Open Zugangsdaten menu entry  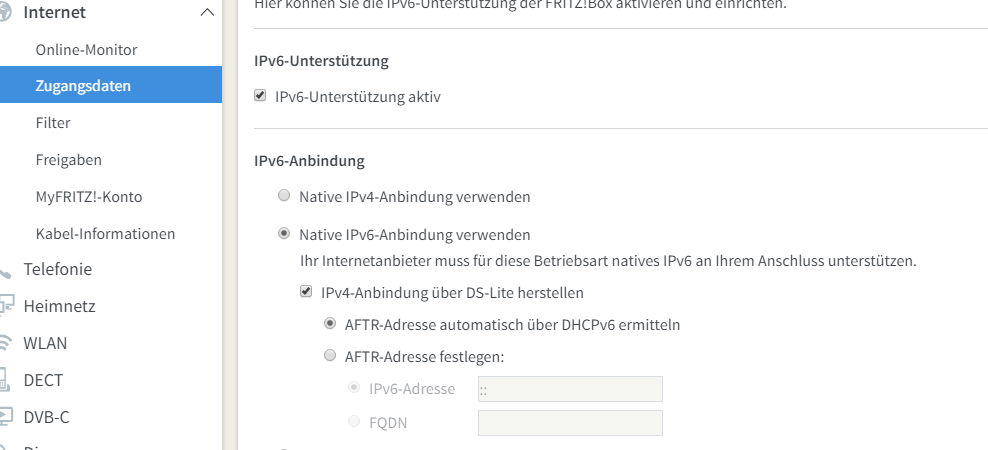[x=83, y=86]
